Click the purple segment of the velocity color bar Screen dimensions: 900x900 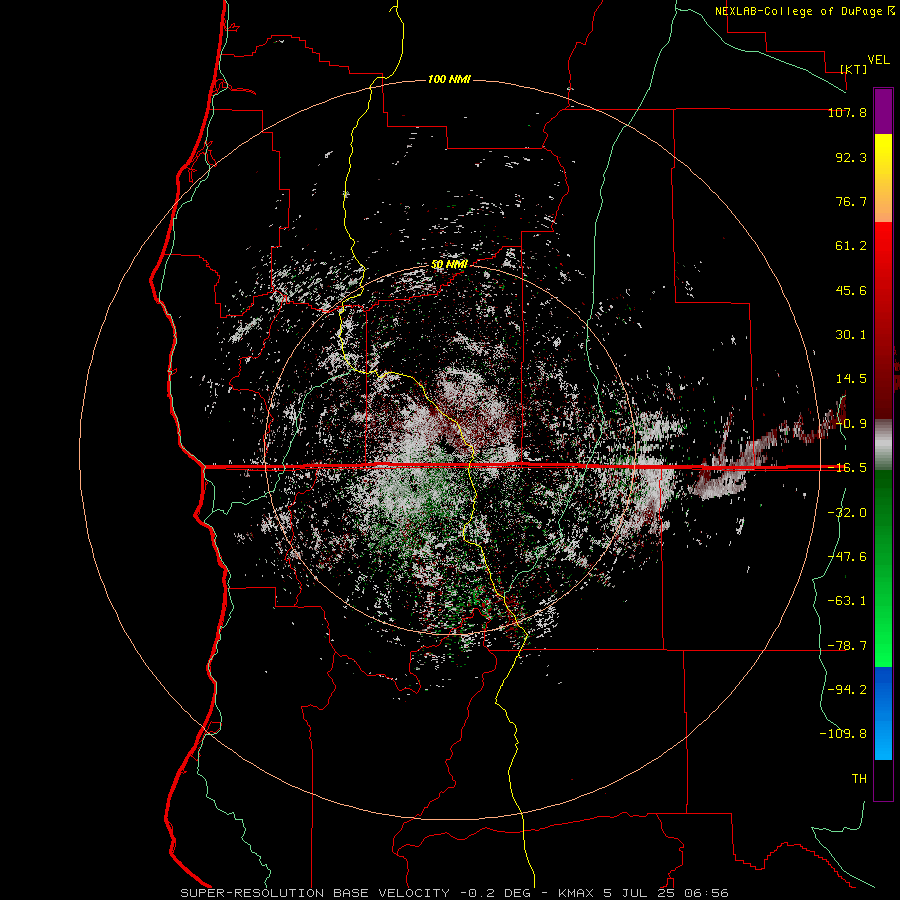click(883, 111)
